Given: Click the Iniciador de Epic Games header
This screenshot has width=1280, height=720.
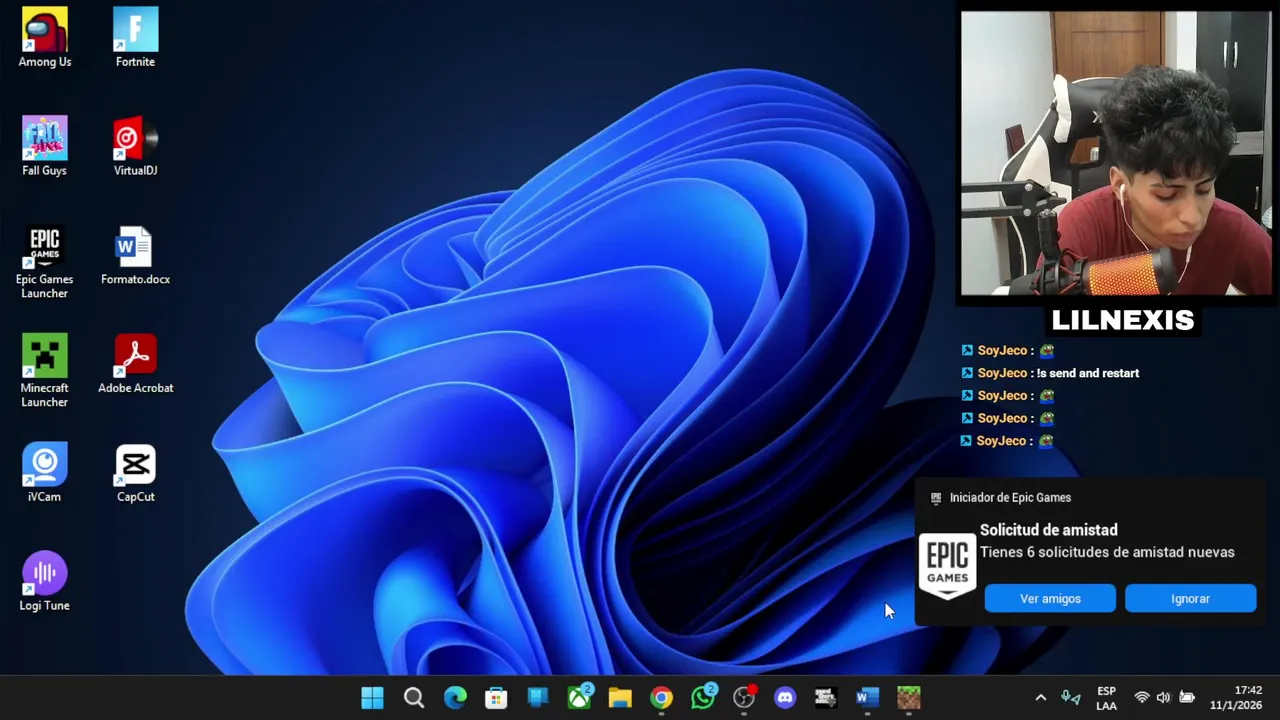Looking at the screenshot, I should click(1010, 497).
